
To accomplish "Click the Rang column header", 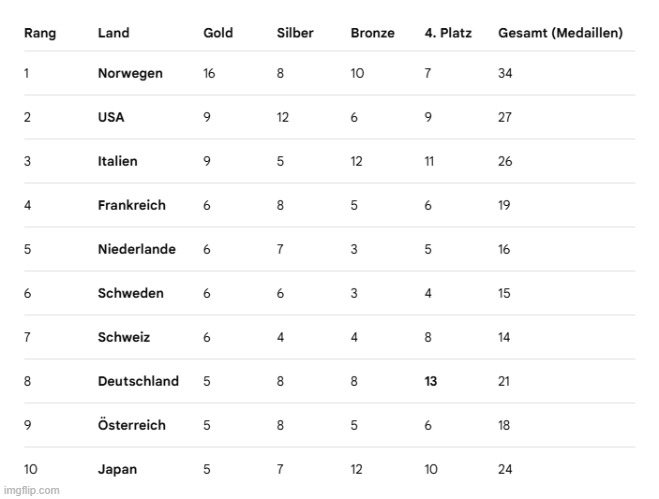I will [40, 33].
